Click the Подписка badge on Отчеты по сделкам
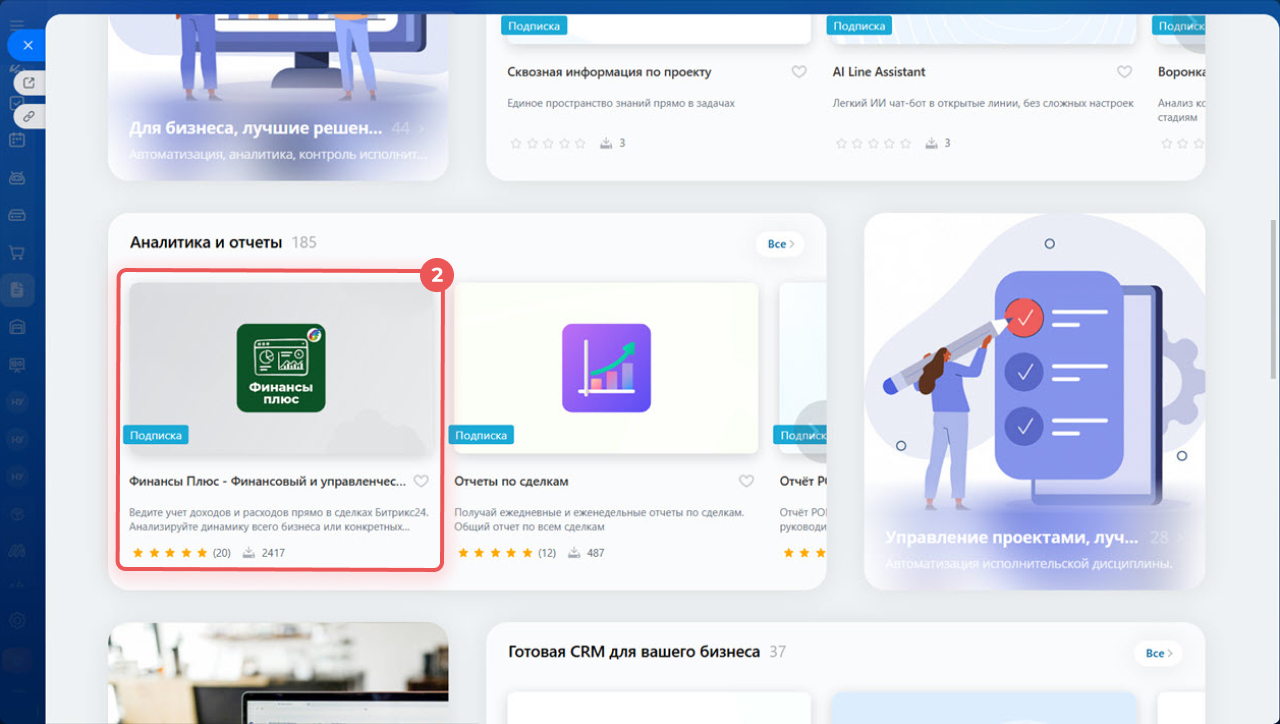The image size is (1280, 724). (481, 435)
